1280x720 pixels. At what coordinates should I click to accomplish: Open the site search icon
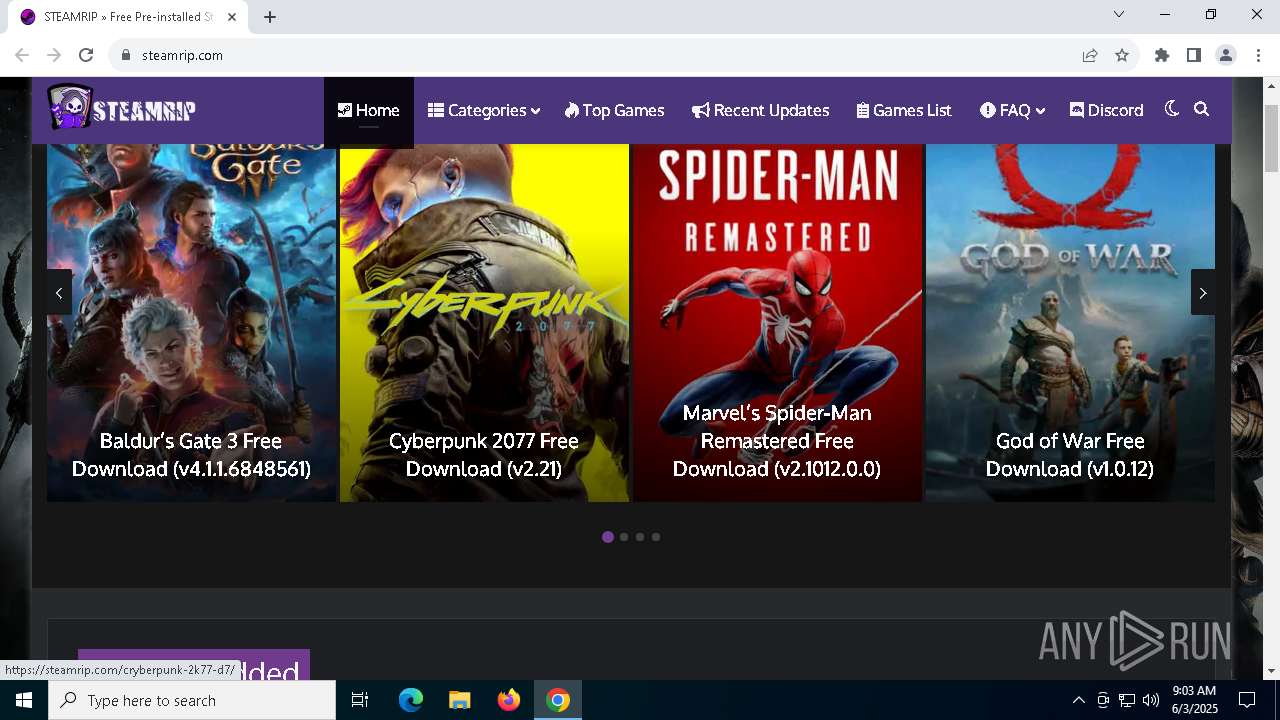pos(1201,109)
